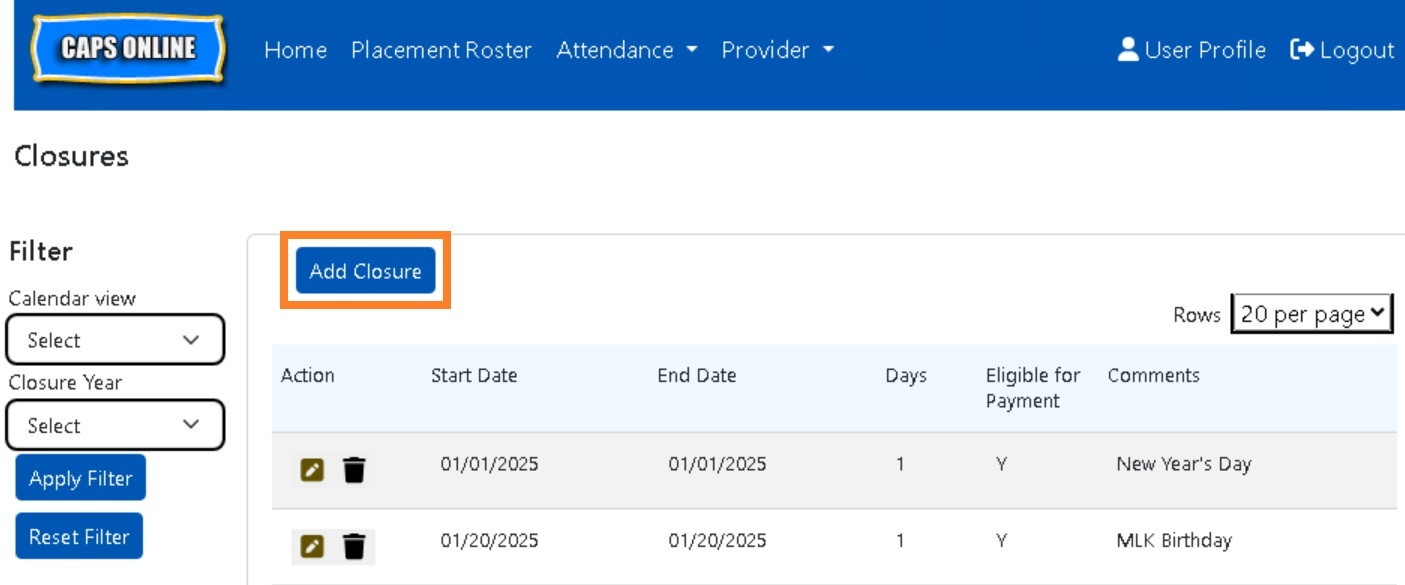Click the Start Date column header
The width and height of the screenshot is (1405, 585).
(x=474, y=376)
